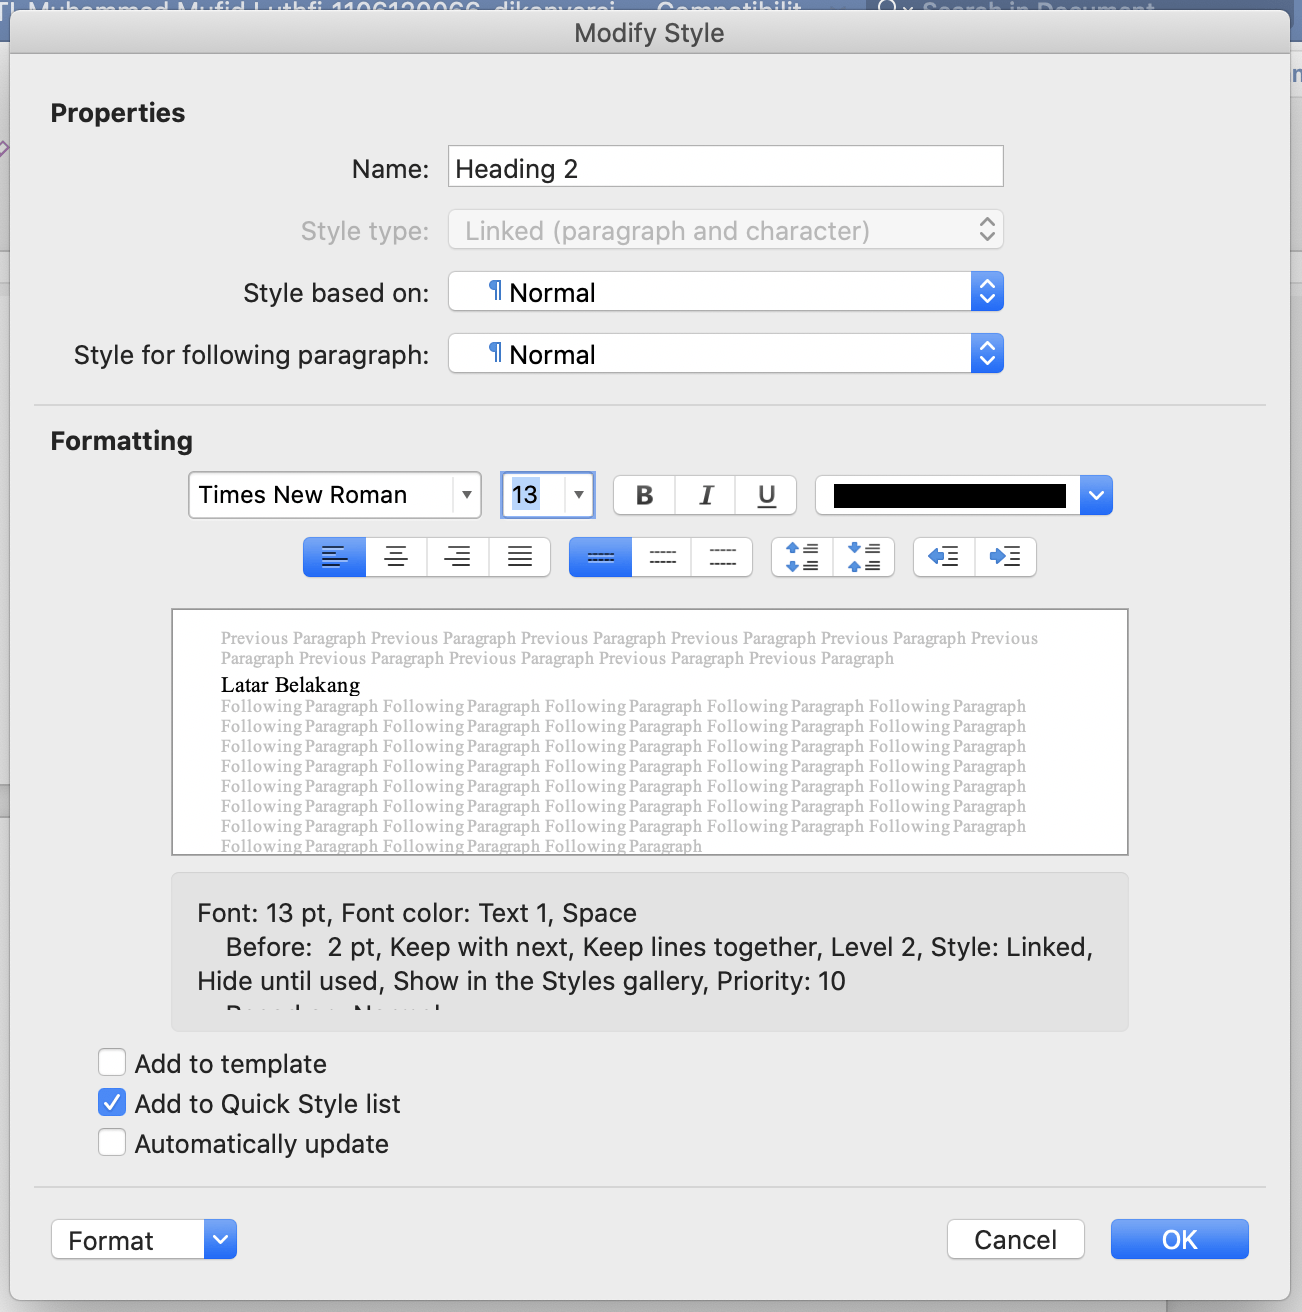Open the Times New Roman font list
The height and width of the screenshot is (1312, 1302).
click(x=466, y=495)
